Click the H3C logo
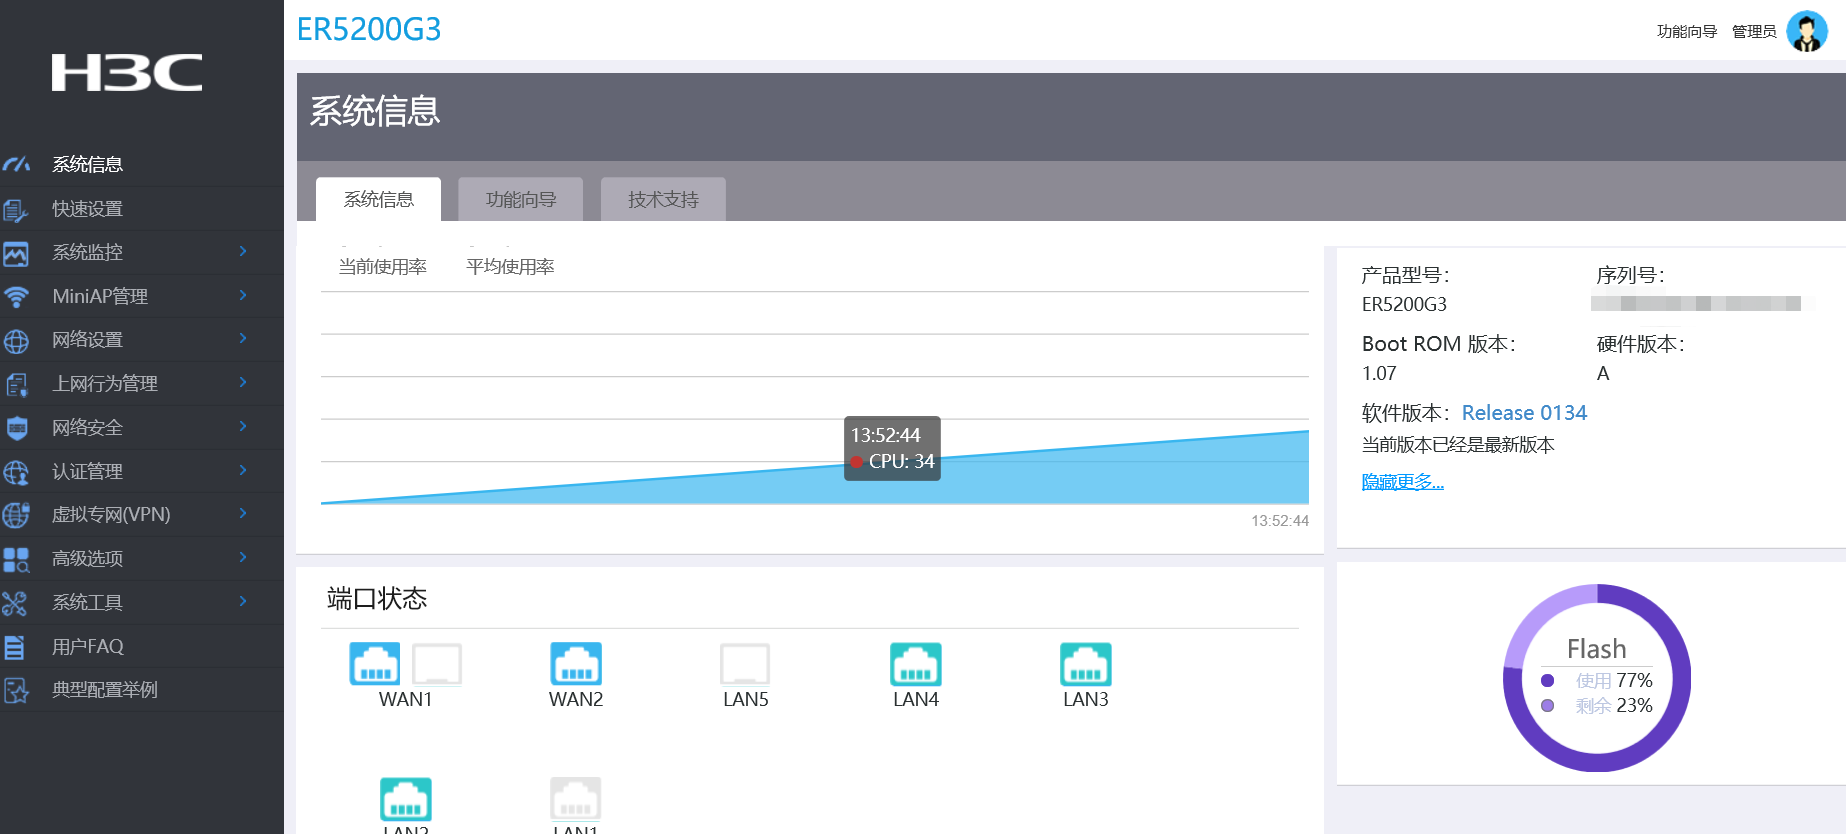Image resolution: width=1846 pixels, height=834 pixels. click(x=127, y=73)
